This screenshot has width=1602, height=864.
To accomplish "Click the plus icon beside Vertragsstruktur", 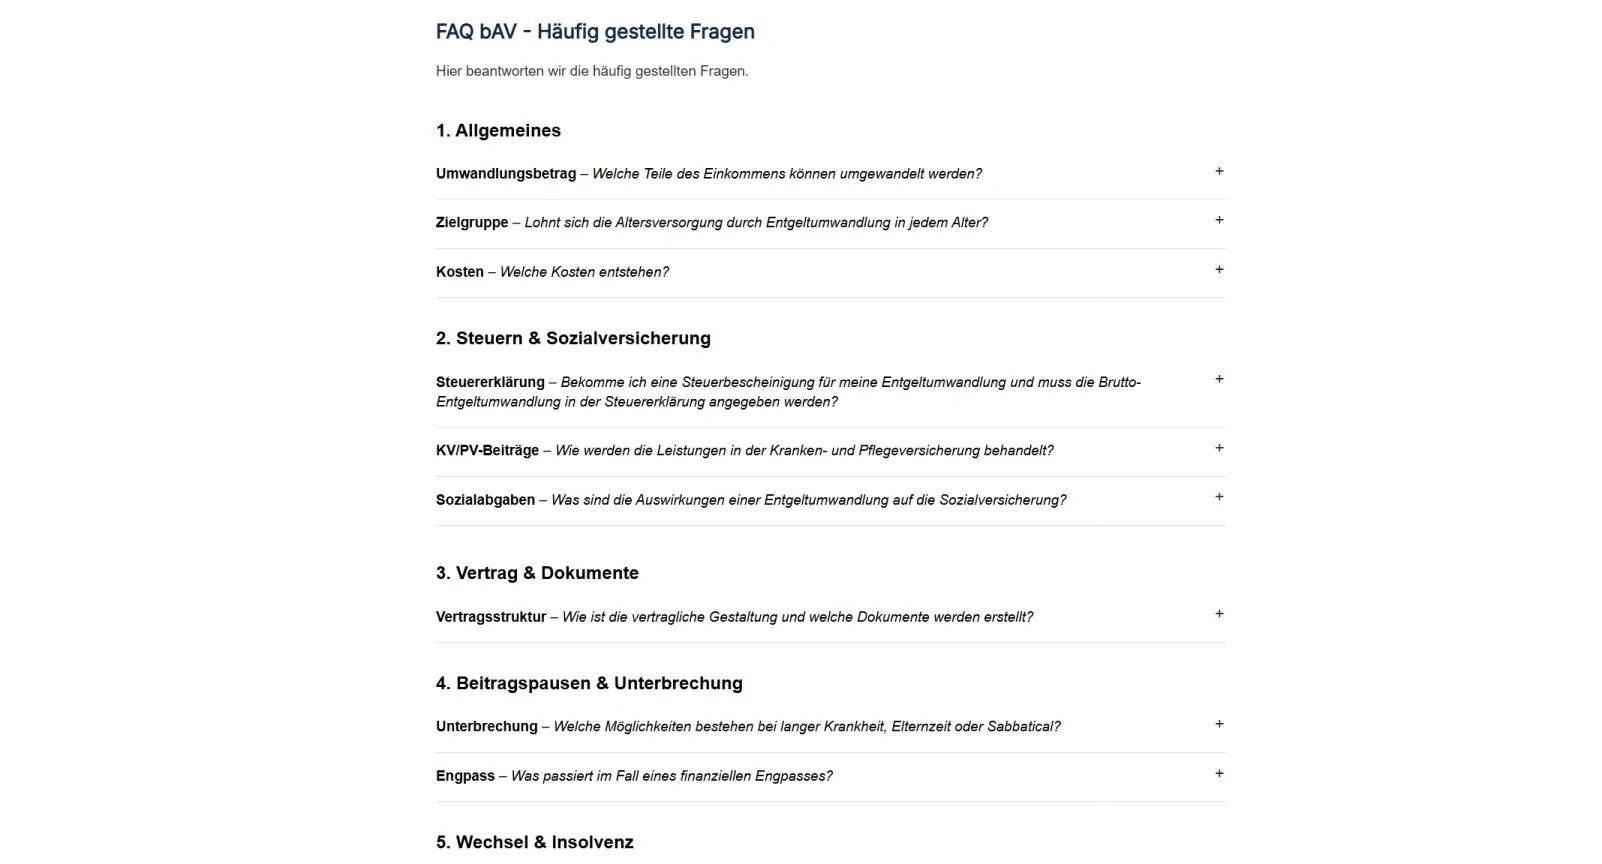I will tap(1219, 615).
